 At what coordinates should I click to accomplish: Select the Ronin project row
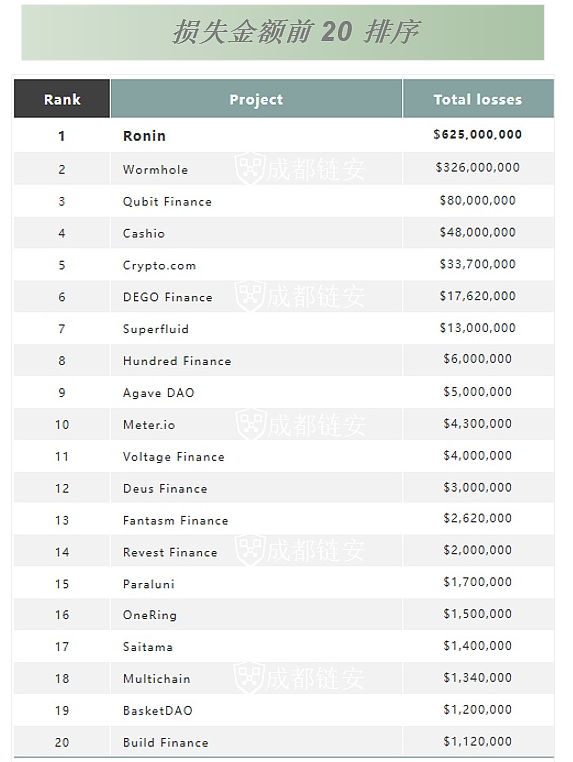[284, 135]
